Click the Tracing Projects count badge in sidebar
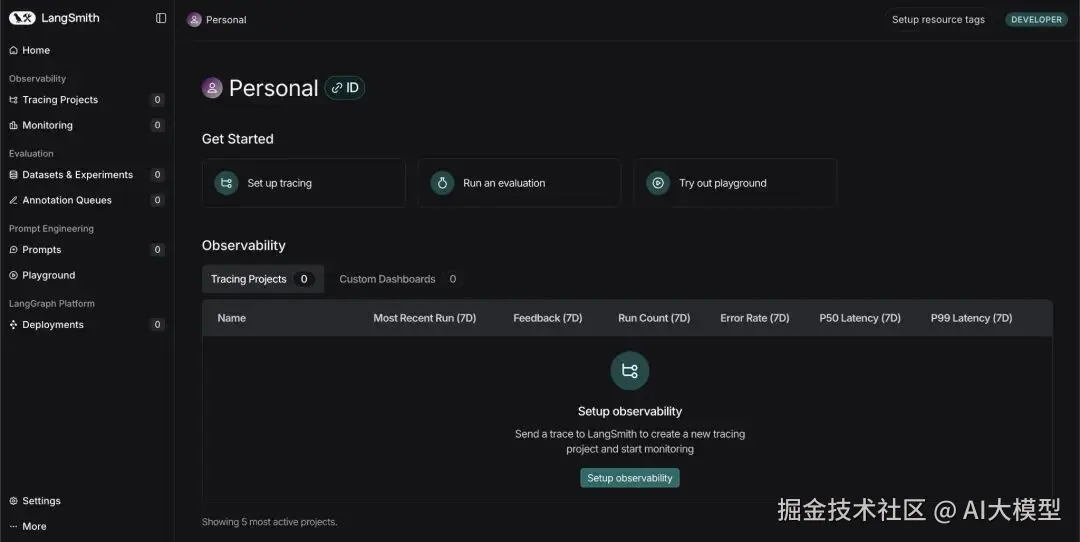 (158, 100)
